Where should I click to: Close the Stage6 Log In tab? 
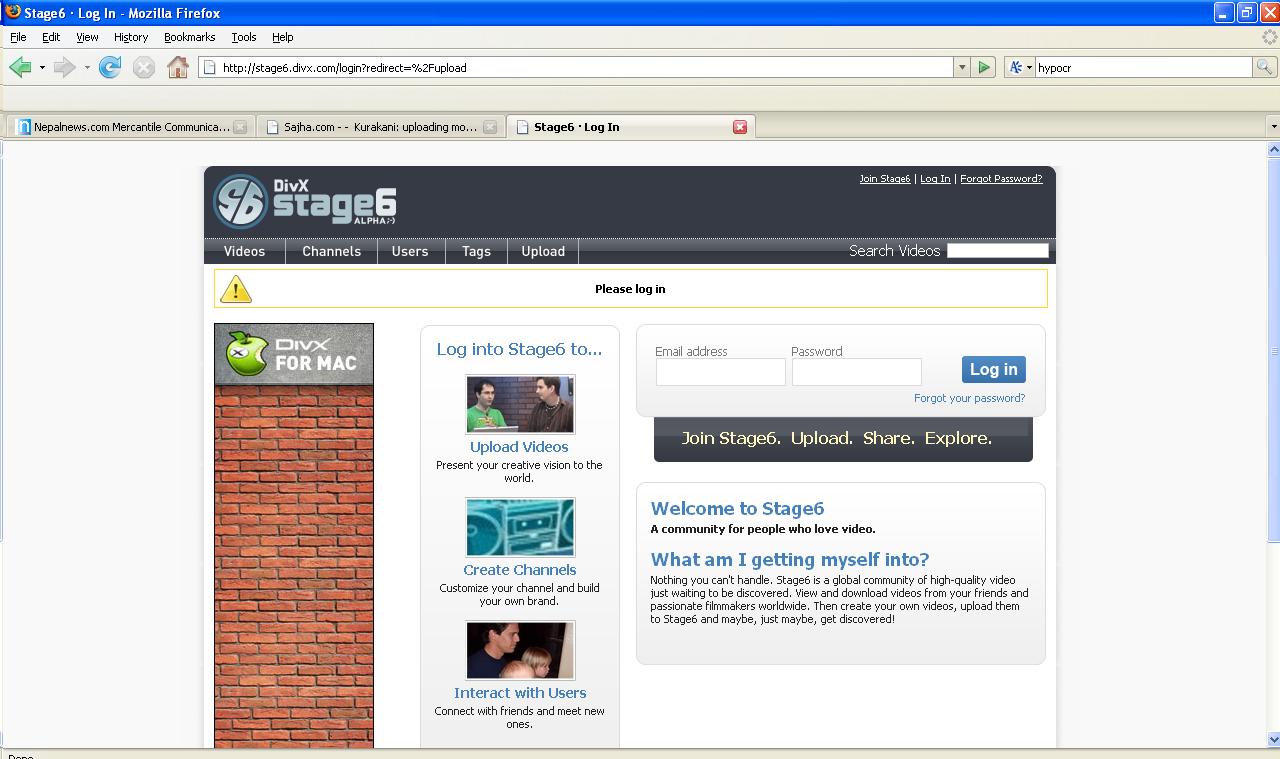(740, 127)
